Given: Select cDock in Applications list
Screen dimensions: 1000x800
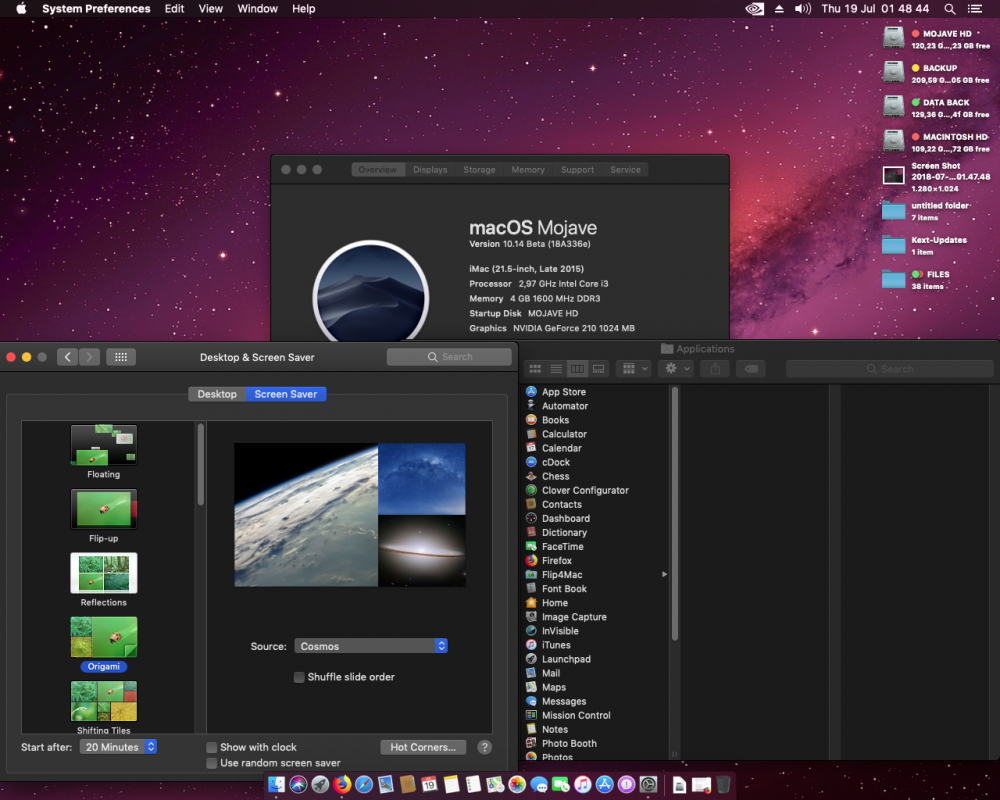Looking at the screenshot, I should (555, 463).
